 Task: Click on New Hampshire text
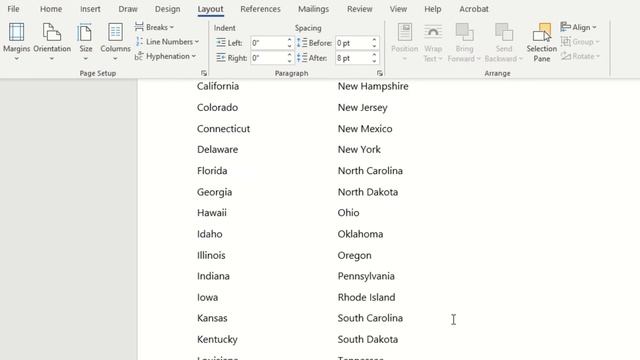373,86
